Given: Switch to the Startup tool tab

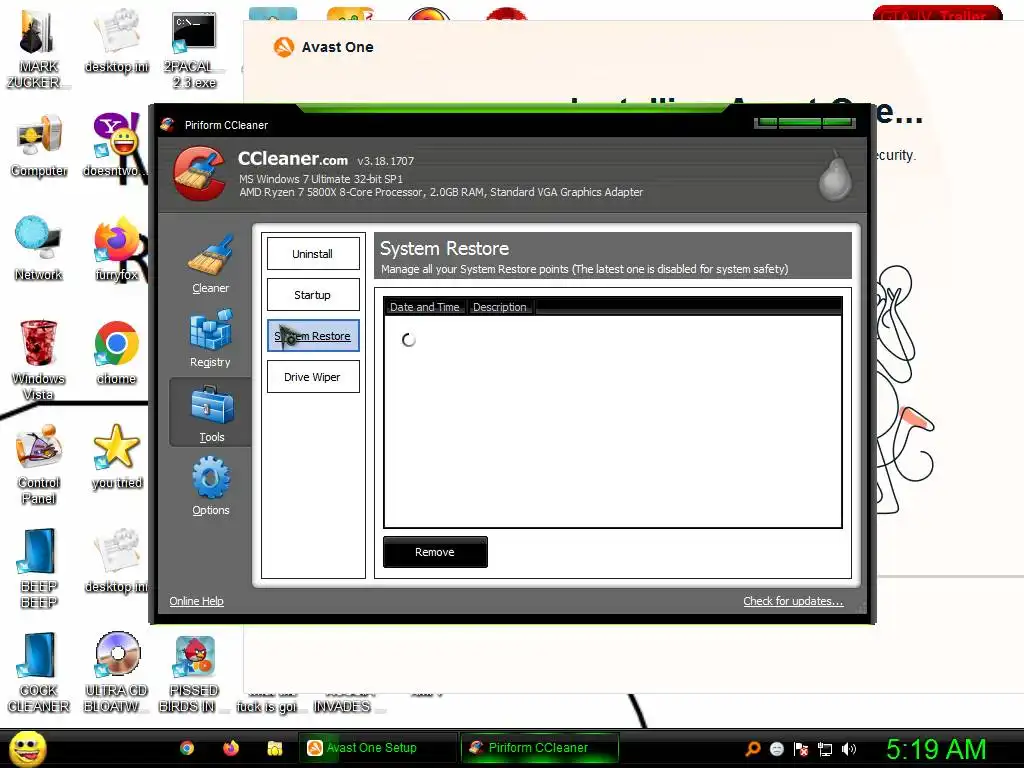Looking at the screenshot, I should [313, 295].
